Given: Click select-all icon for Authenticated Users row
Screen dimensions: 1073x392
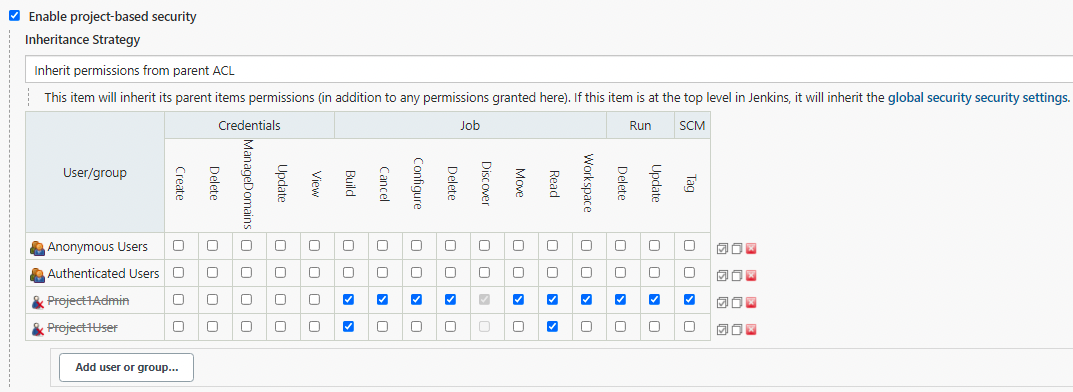Looking at the screenshot, I should point(723,276).
